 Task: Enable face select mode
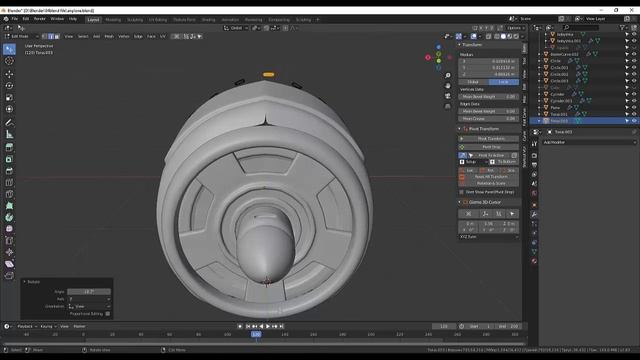tap(57, 36)
